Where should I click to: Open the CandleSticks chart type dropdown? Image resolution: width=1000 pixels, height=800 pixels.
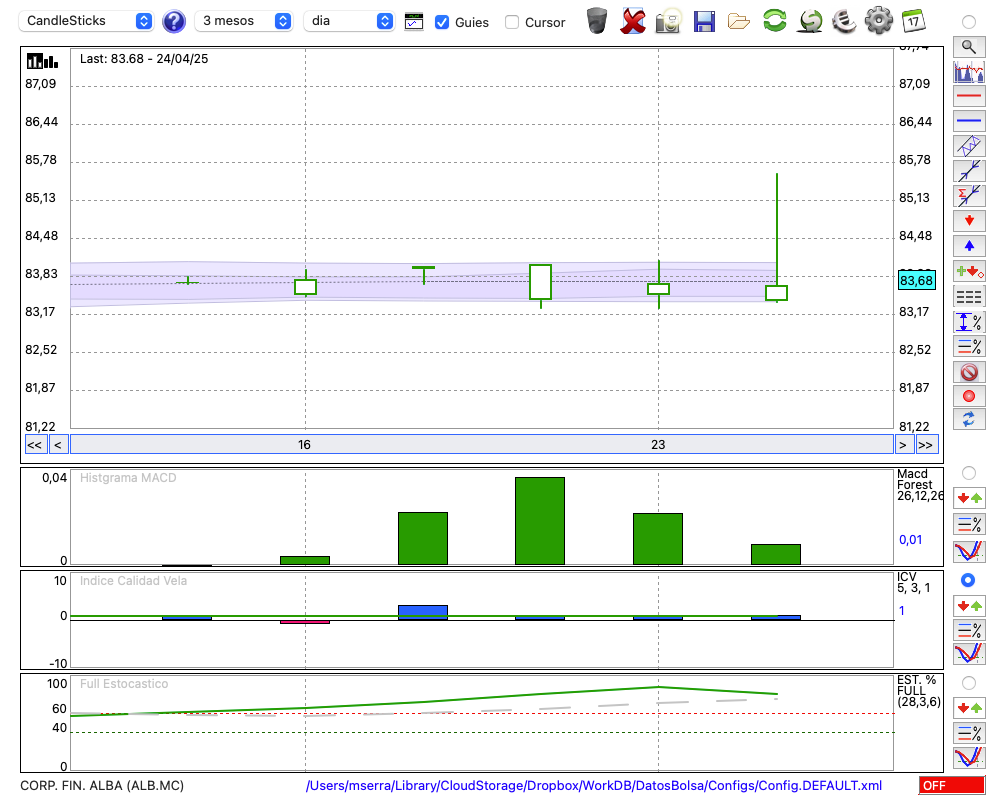pos(86,21)
